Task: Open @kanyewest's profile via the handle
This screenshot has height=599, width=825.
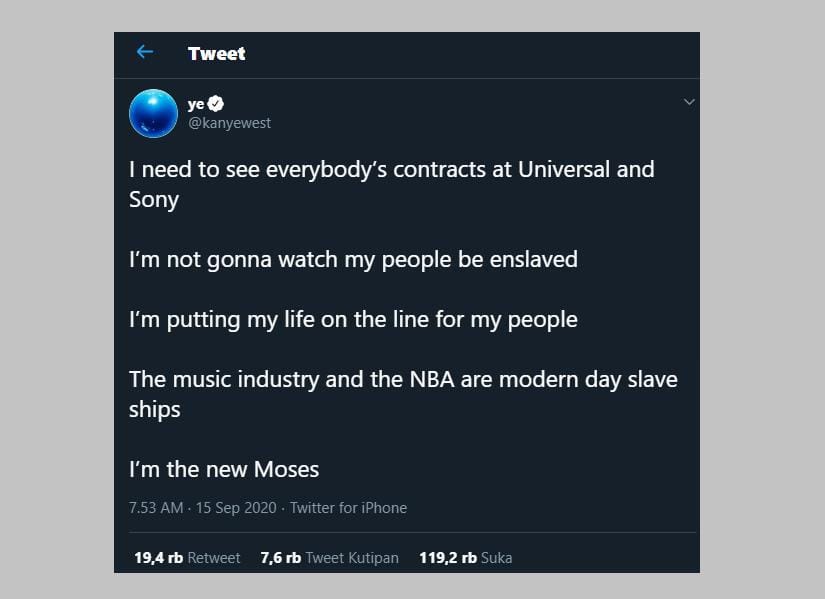Action: pos(229,123)
